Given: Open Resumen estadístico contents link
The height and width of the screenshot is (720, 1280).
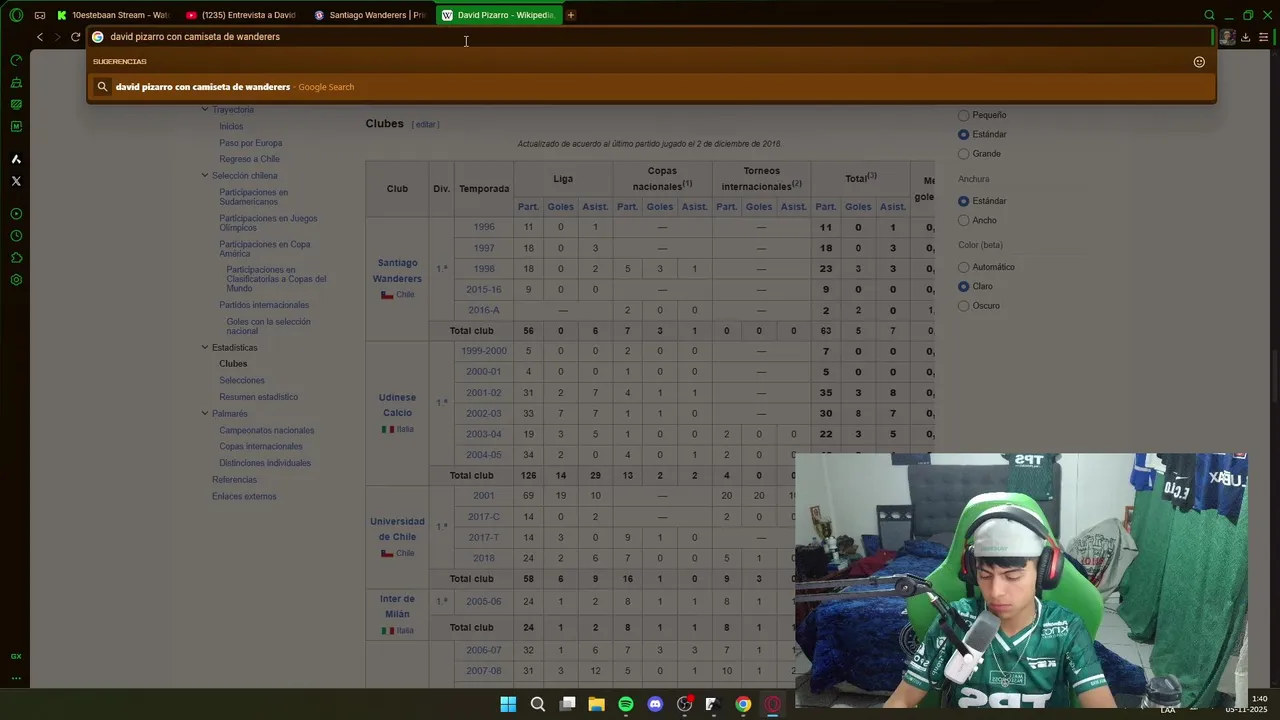Looking at the screenshot, I should [258, 397].
